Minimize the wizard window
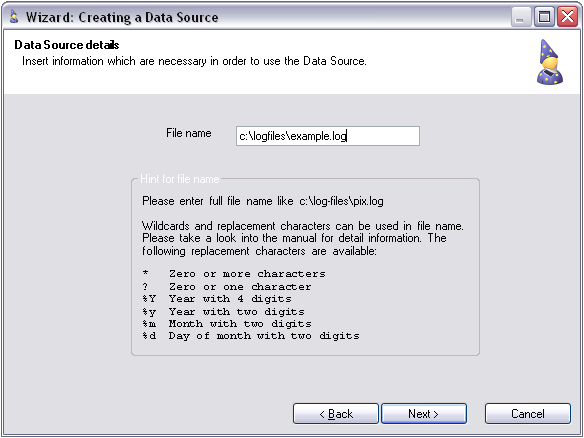This screenshot has width=584, height=438. (x=521, y=17)
